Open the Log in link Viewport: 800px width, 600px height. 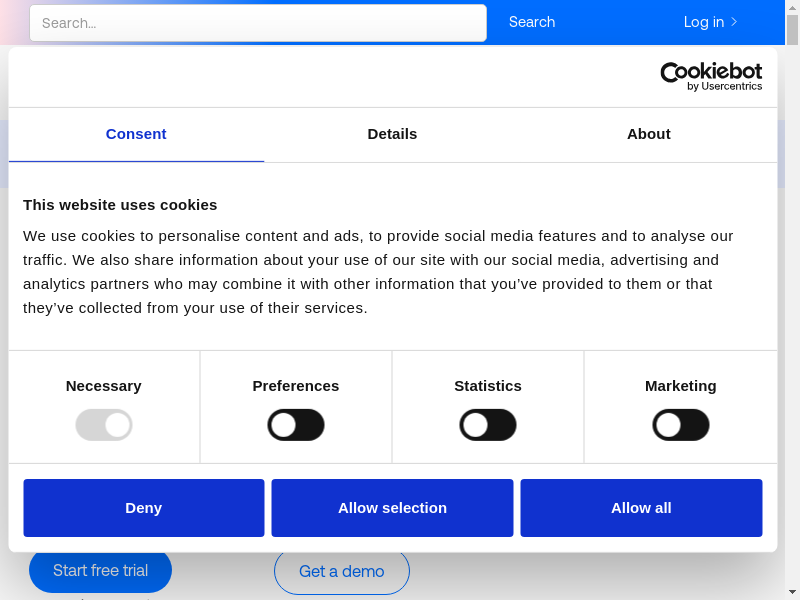tap(704, 22)
